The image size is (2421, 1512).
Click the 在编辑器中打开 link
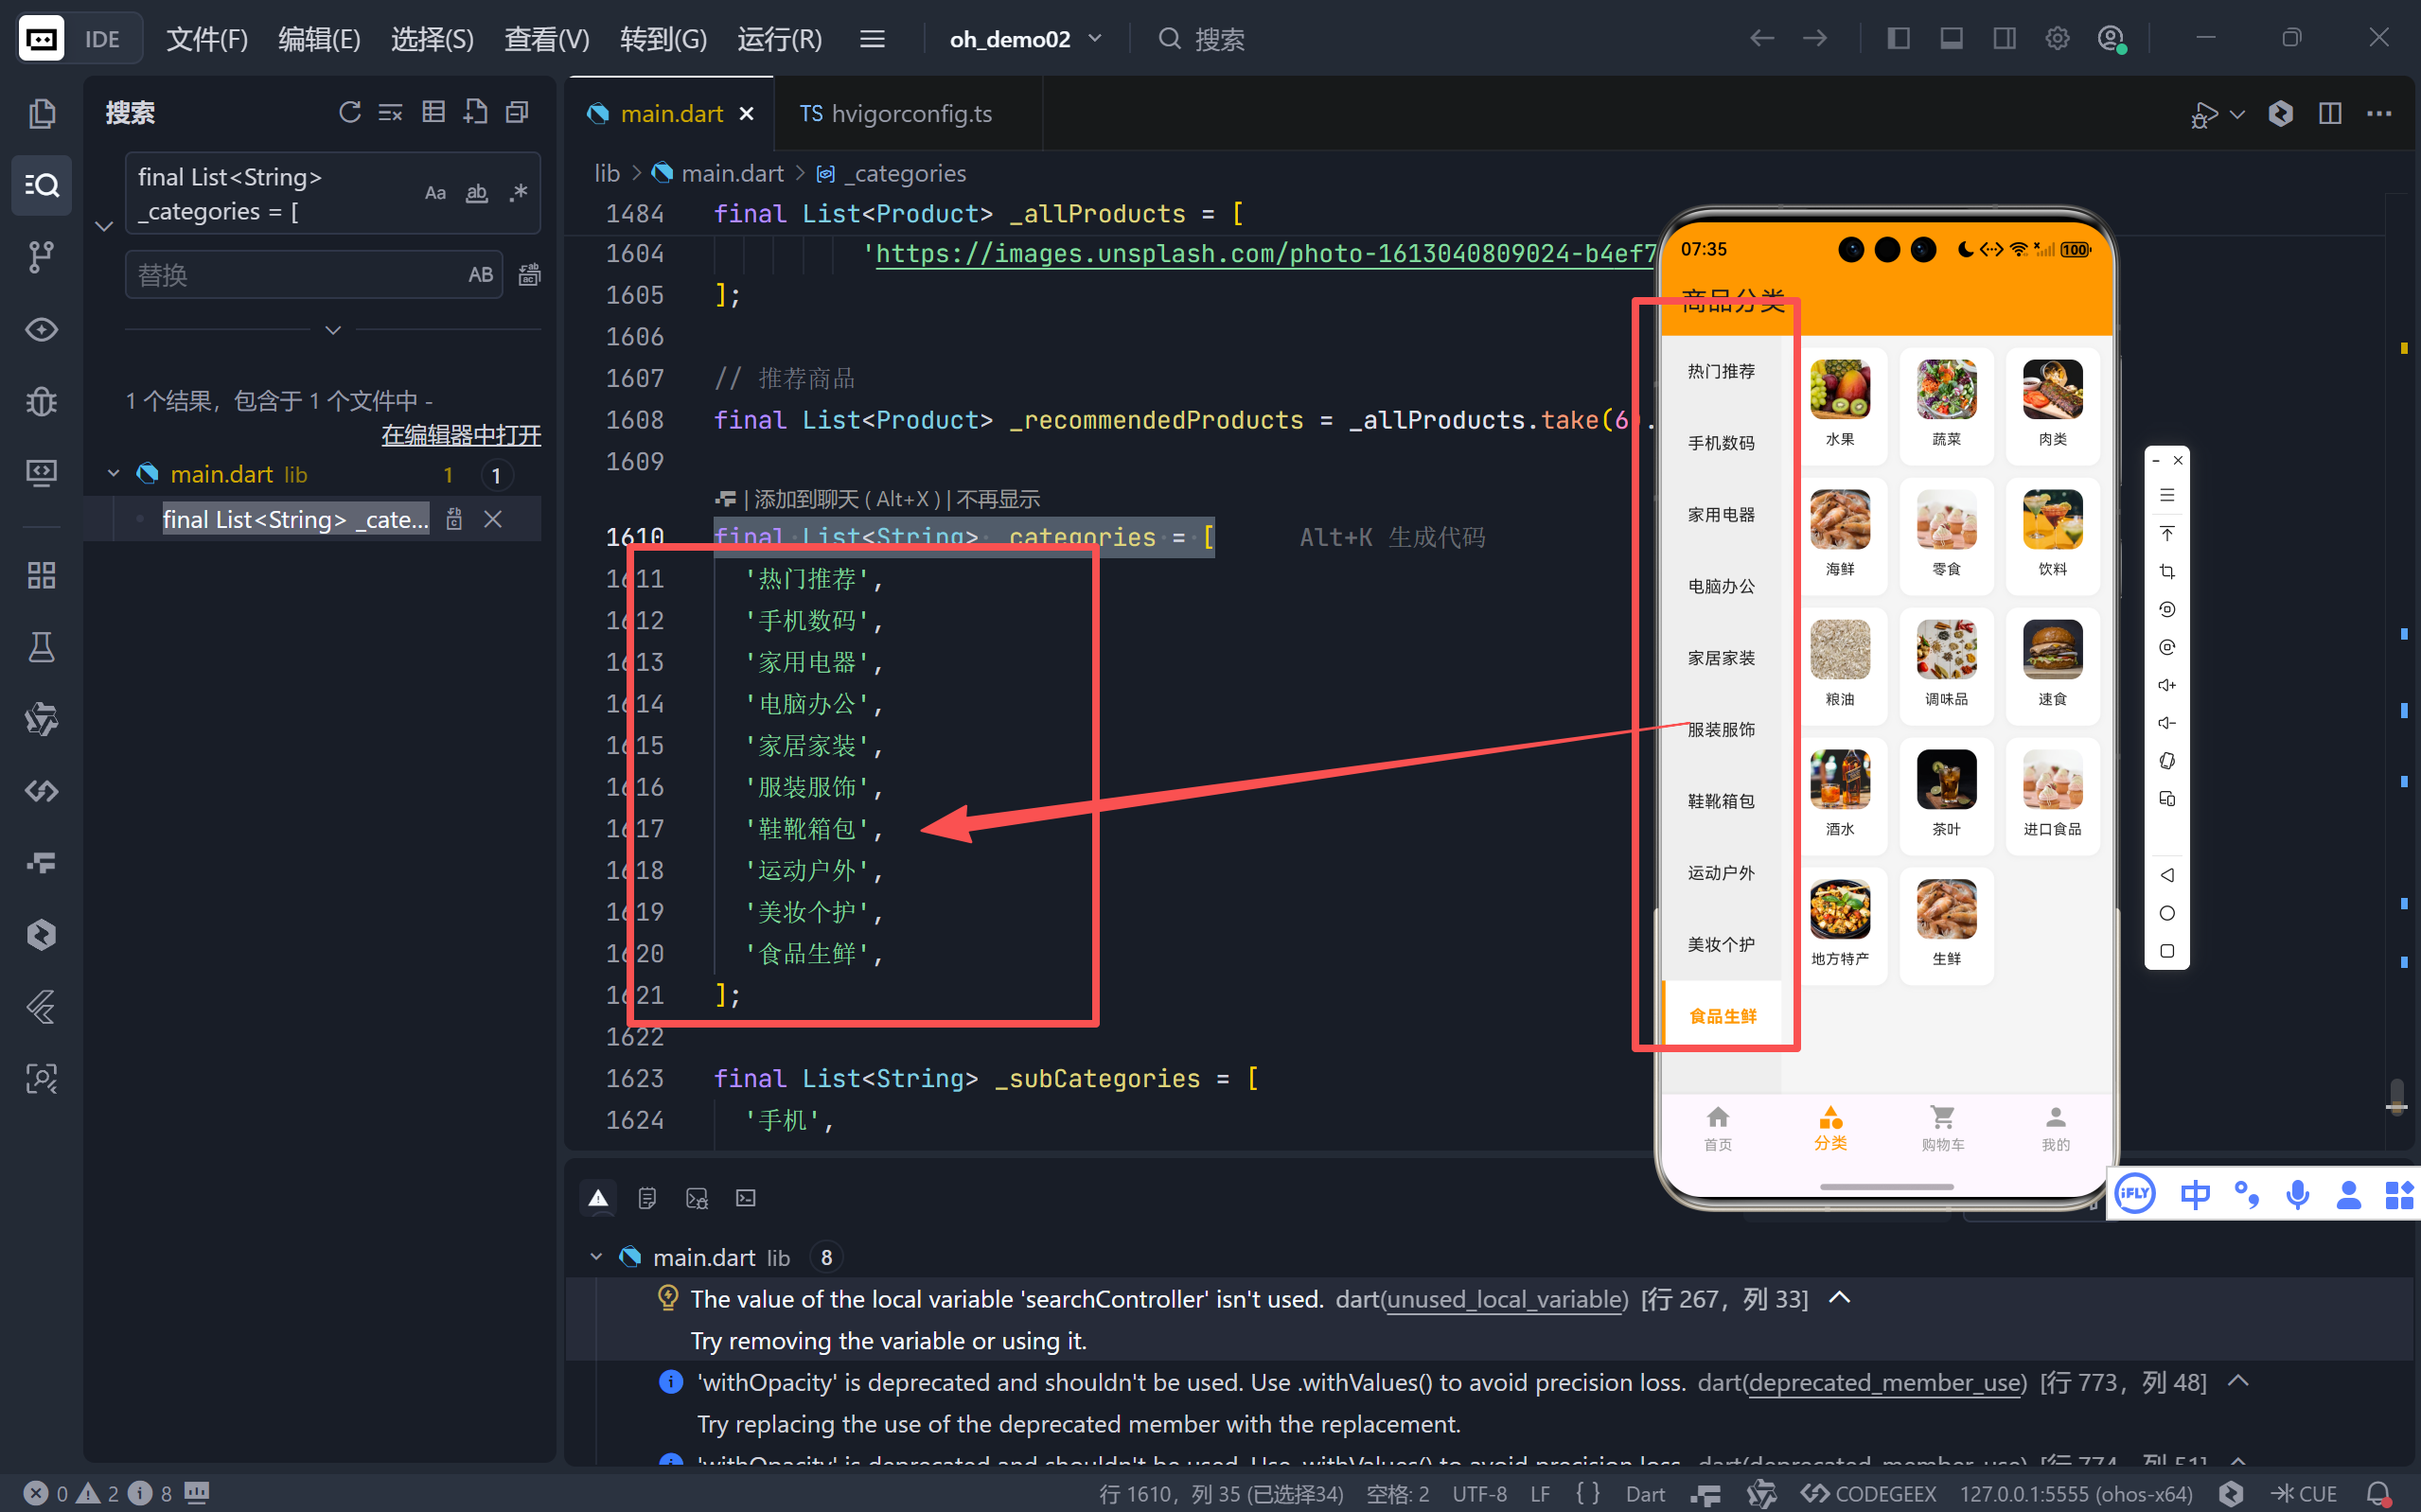(x=460, y=435)
